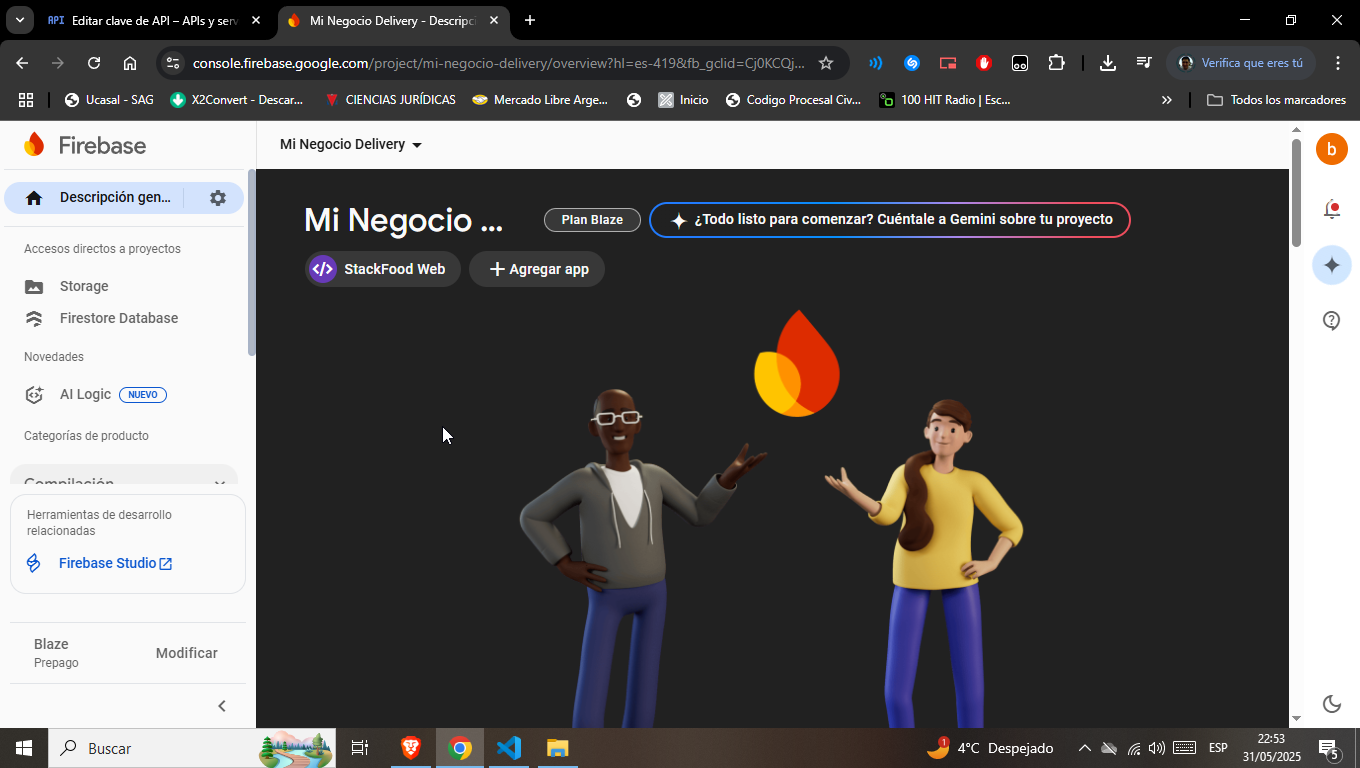Collapse the sidebar navigation panel

(222, 706)
